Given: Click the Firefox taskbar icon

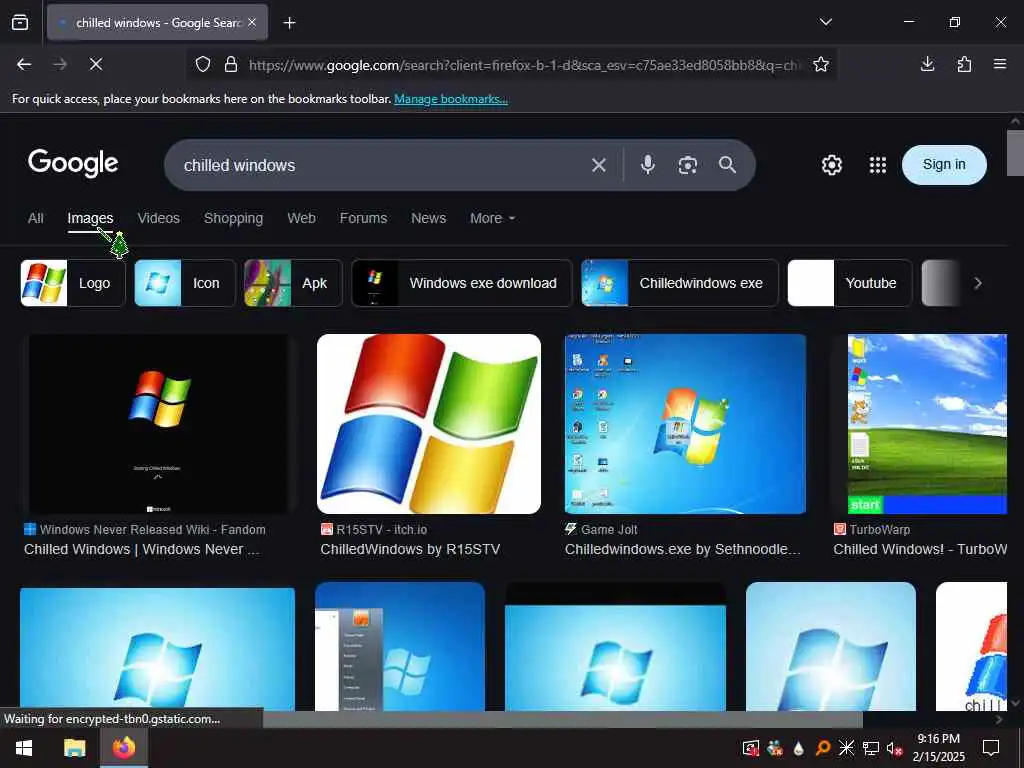Looking at the screenshot, I should (x=123, y=748).
